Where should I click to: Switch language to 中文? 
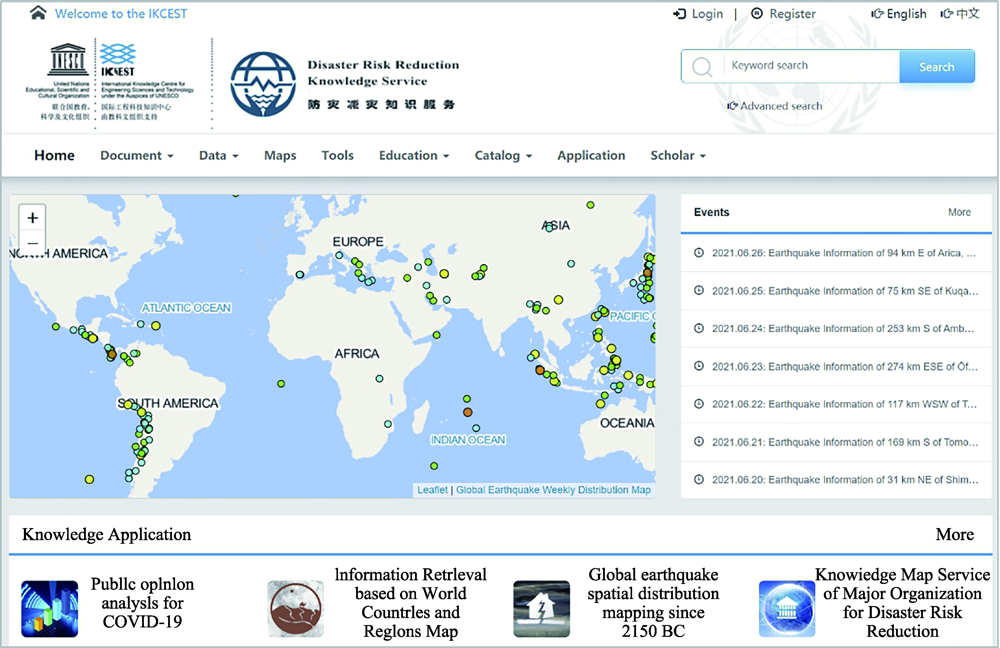point(960,13)
